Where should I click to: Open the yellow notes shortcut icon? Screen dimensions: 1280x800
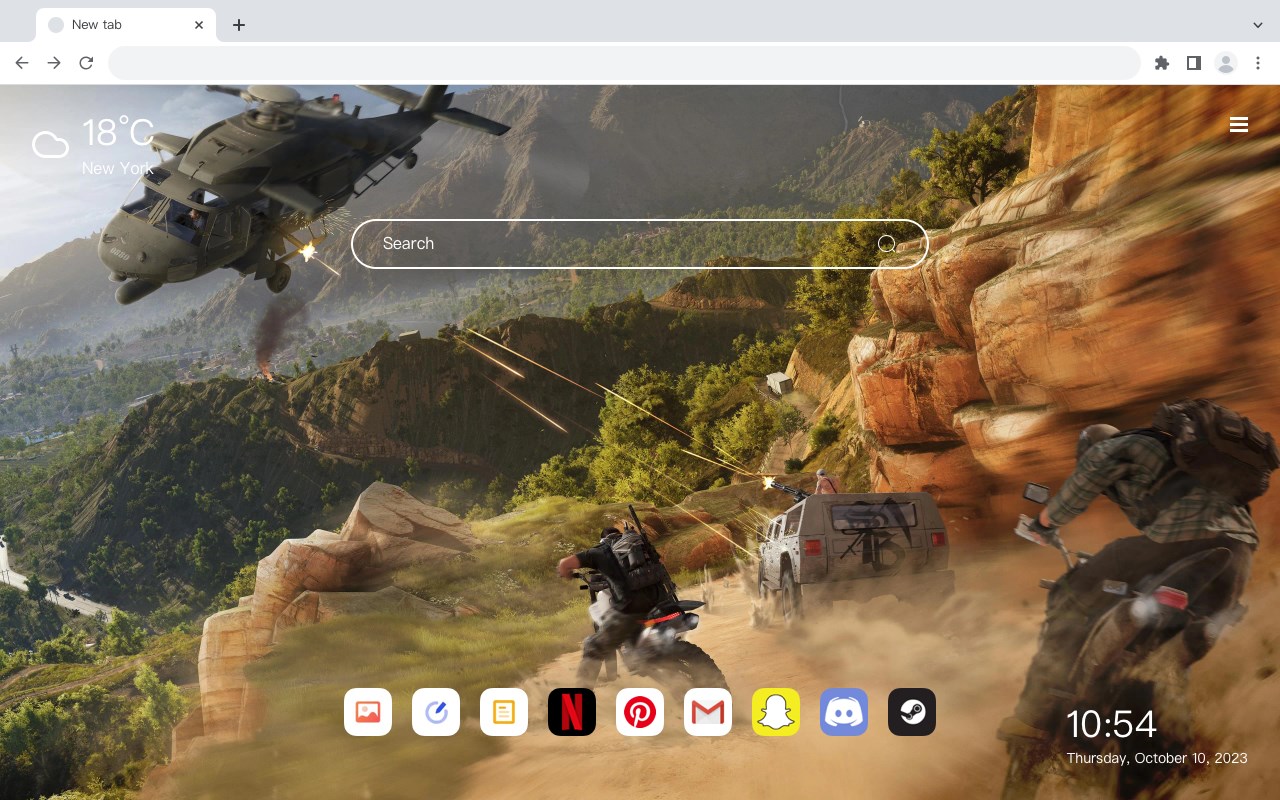click(x=504, y=712)
